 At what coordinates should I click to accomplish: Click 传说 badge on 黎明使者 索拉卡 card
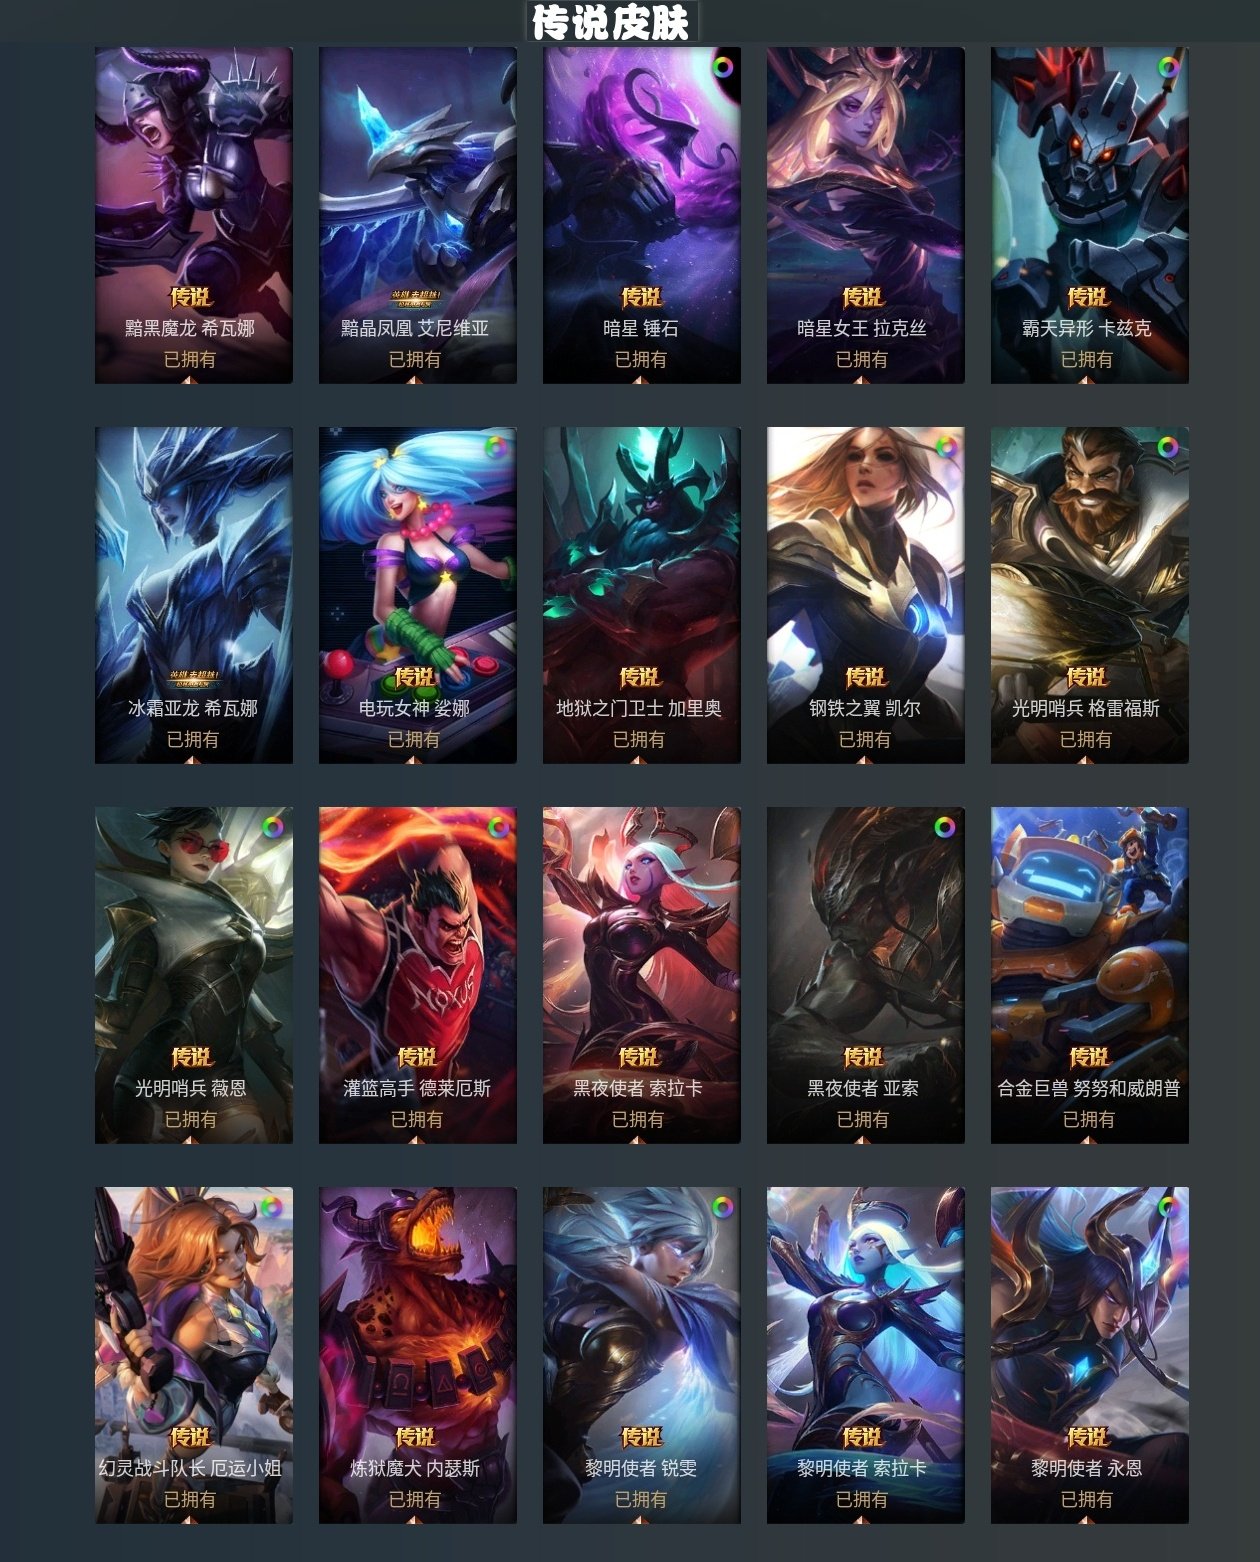(x=862, y=1437)
